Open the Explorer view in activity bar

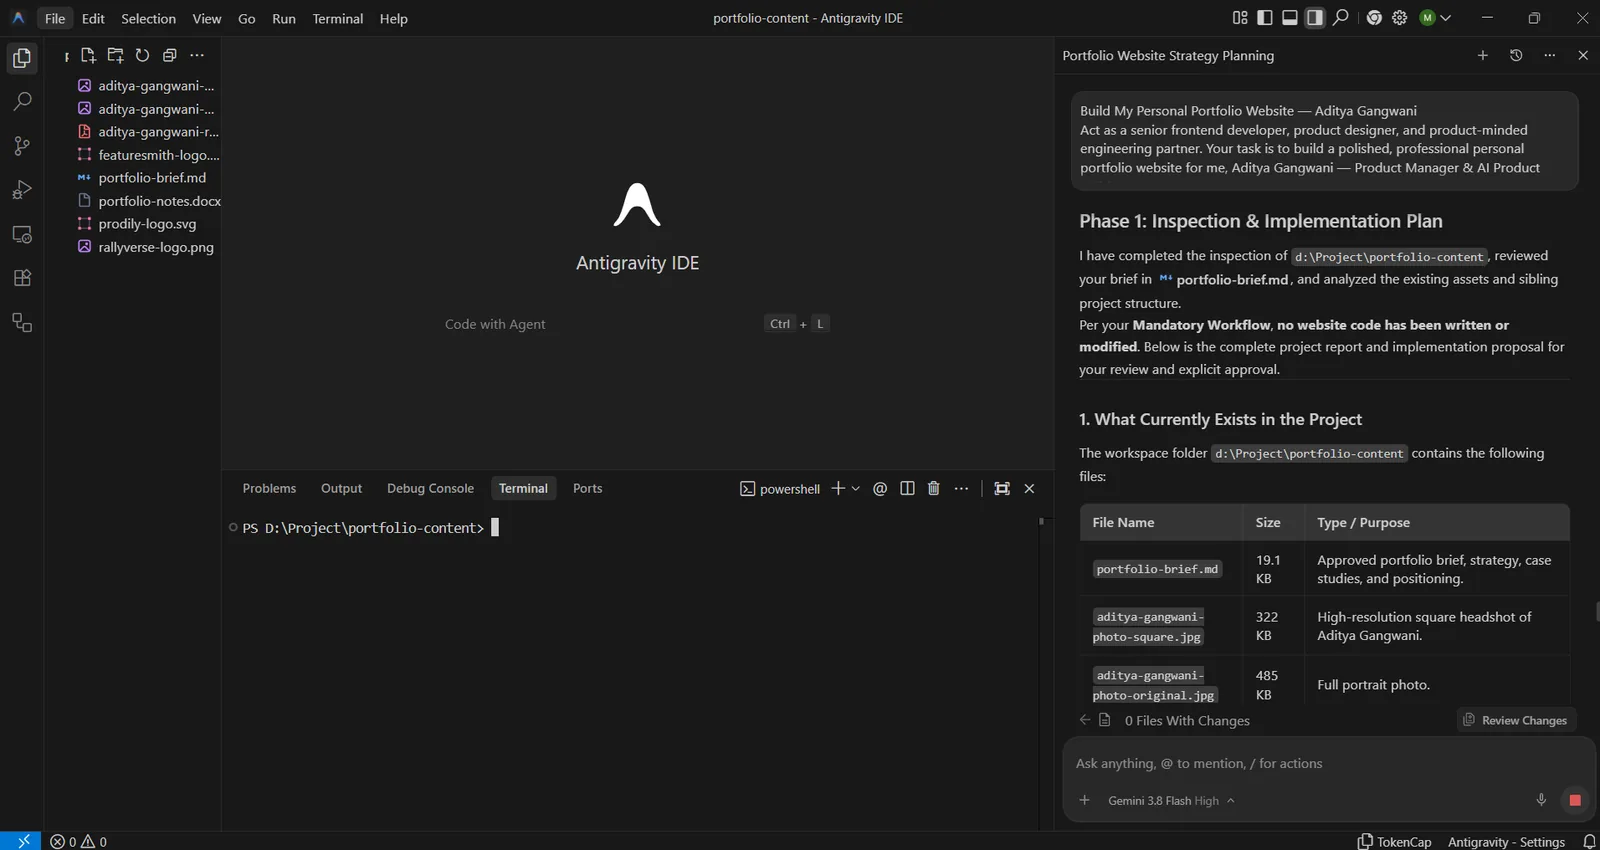point(22,58)
